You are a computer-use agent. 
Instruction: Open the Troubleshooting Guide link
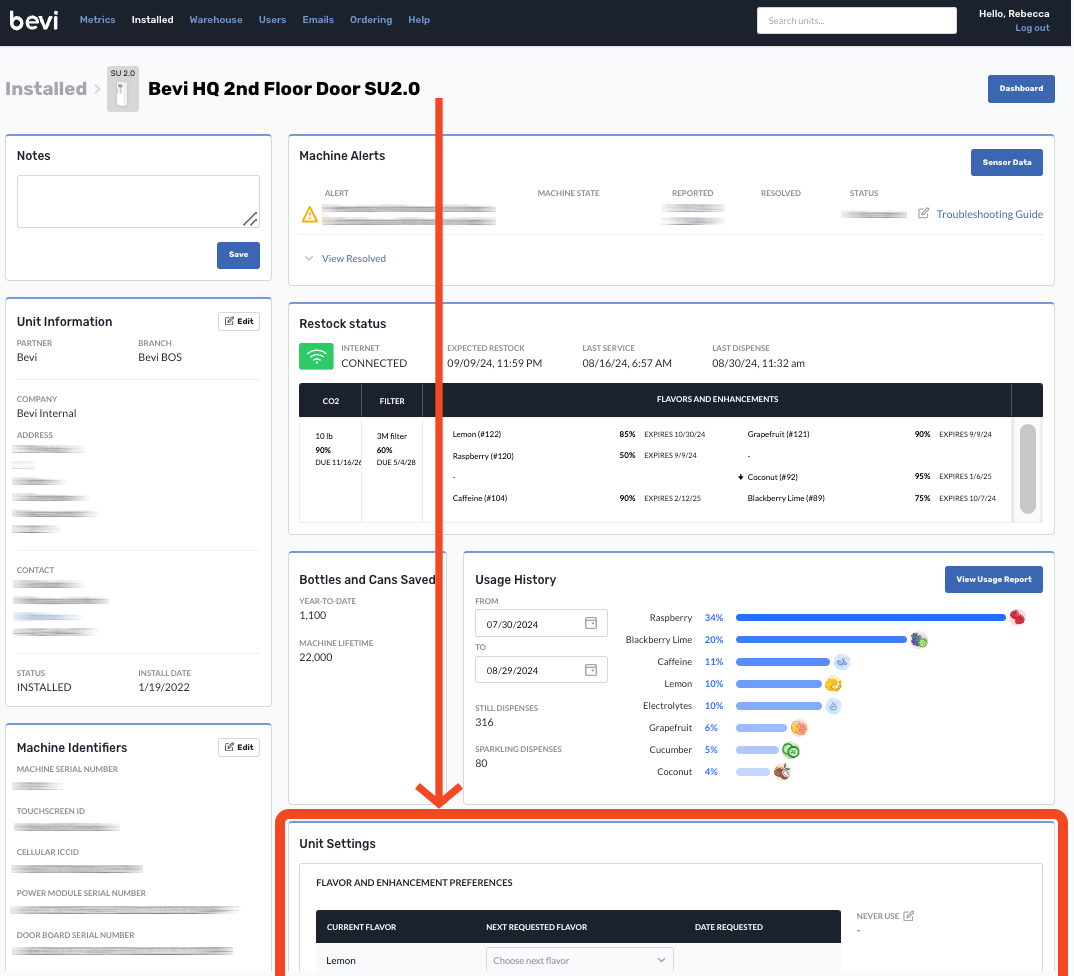[x=989, y=214]
